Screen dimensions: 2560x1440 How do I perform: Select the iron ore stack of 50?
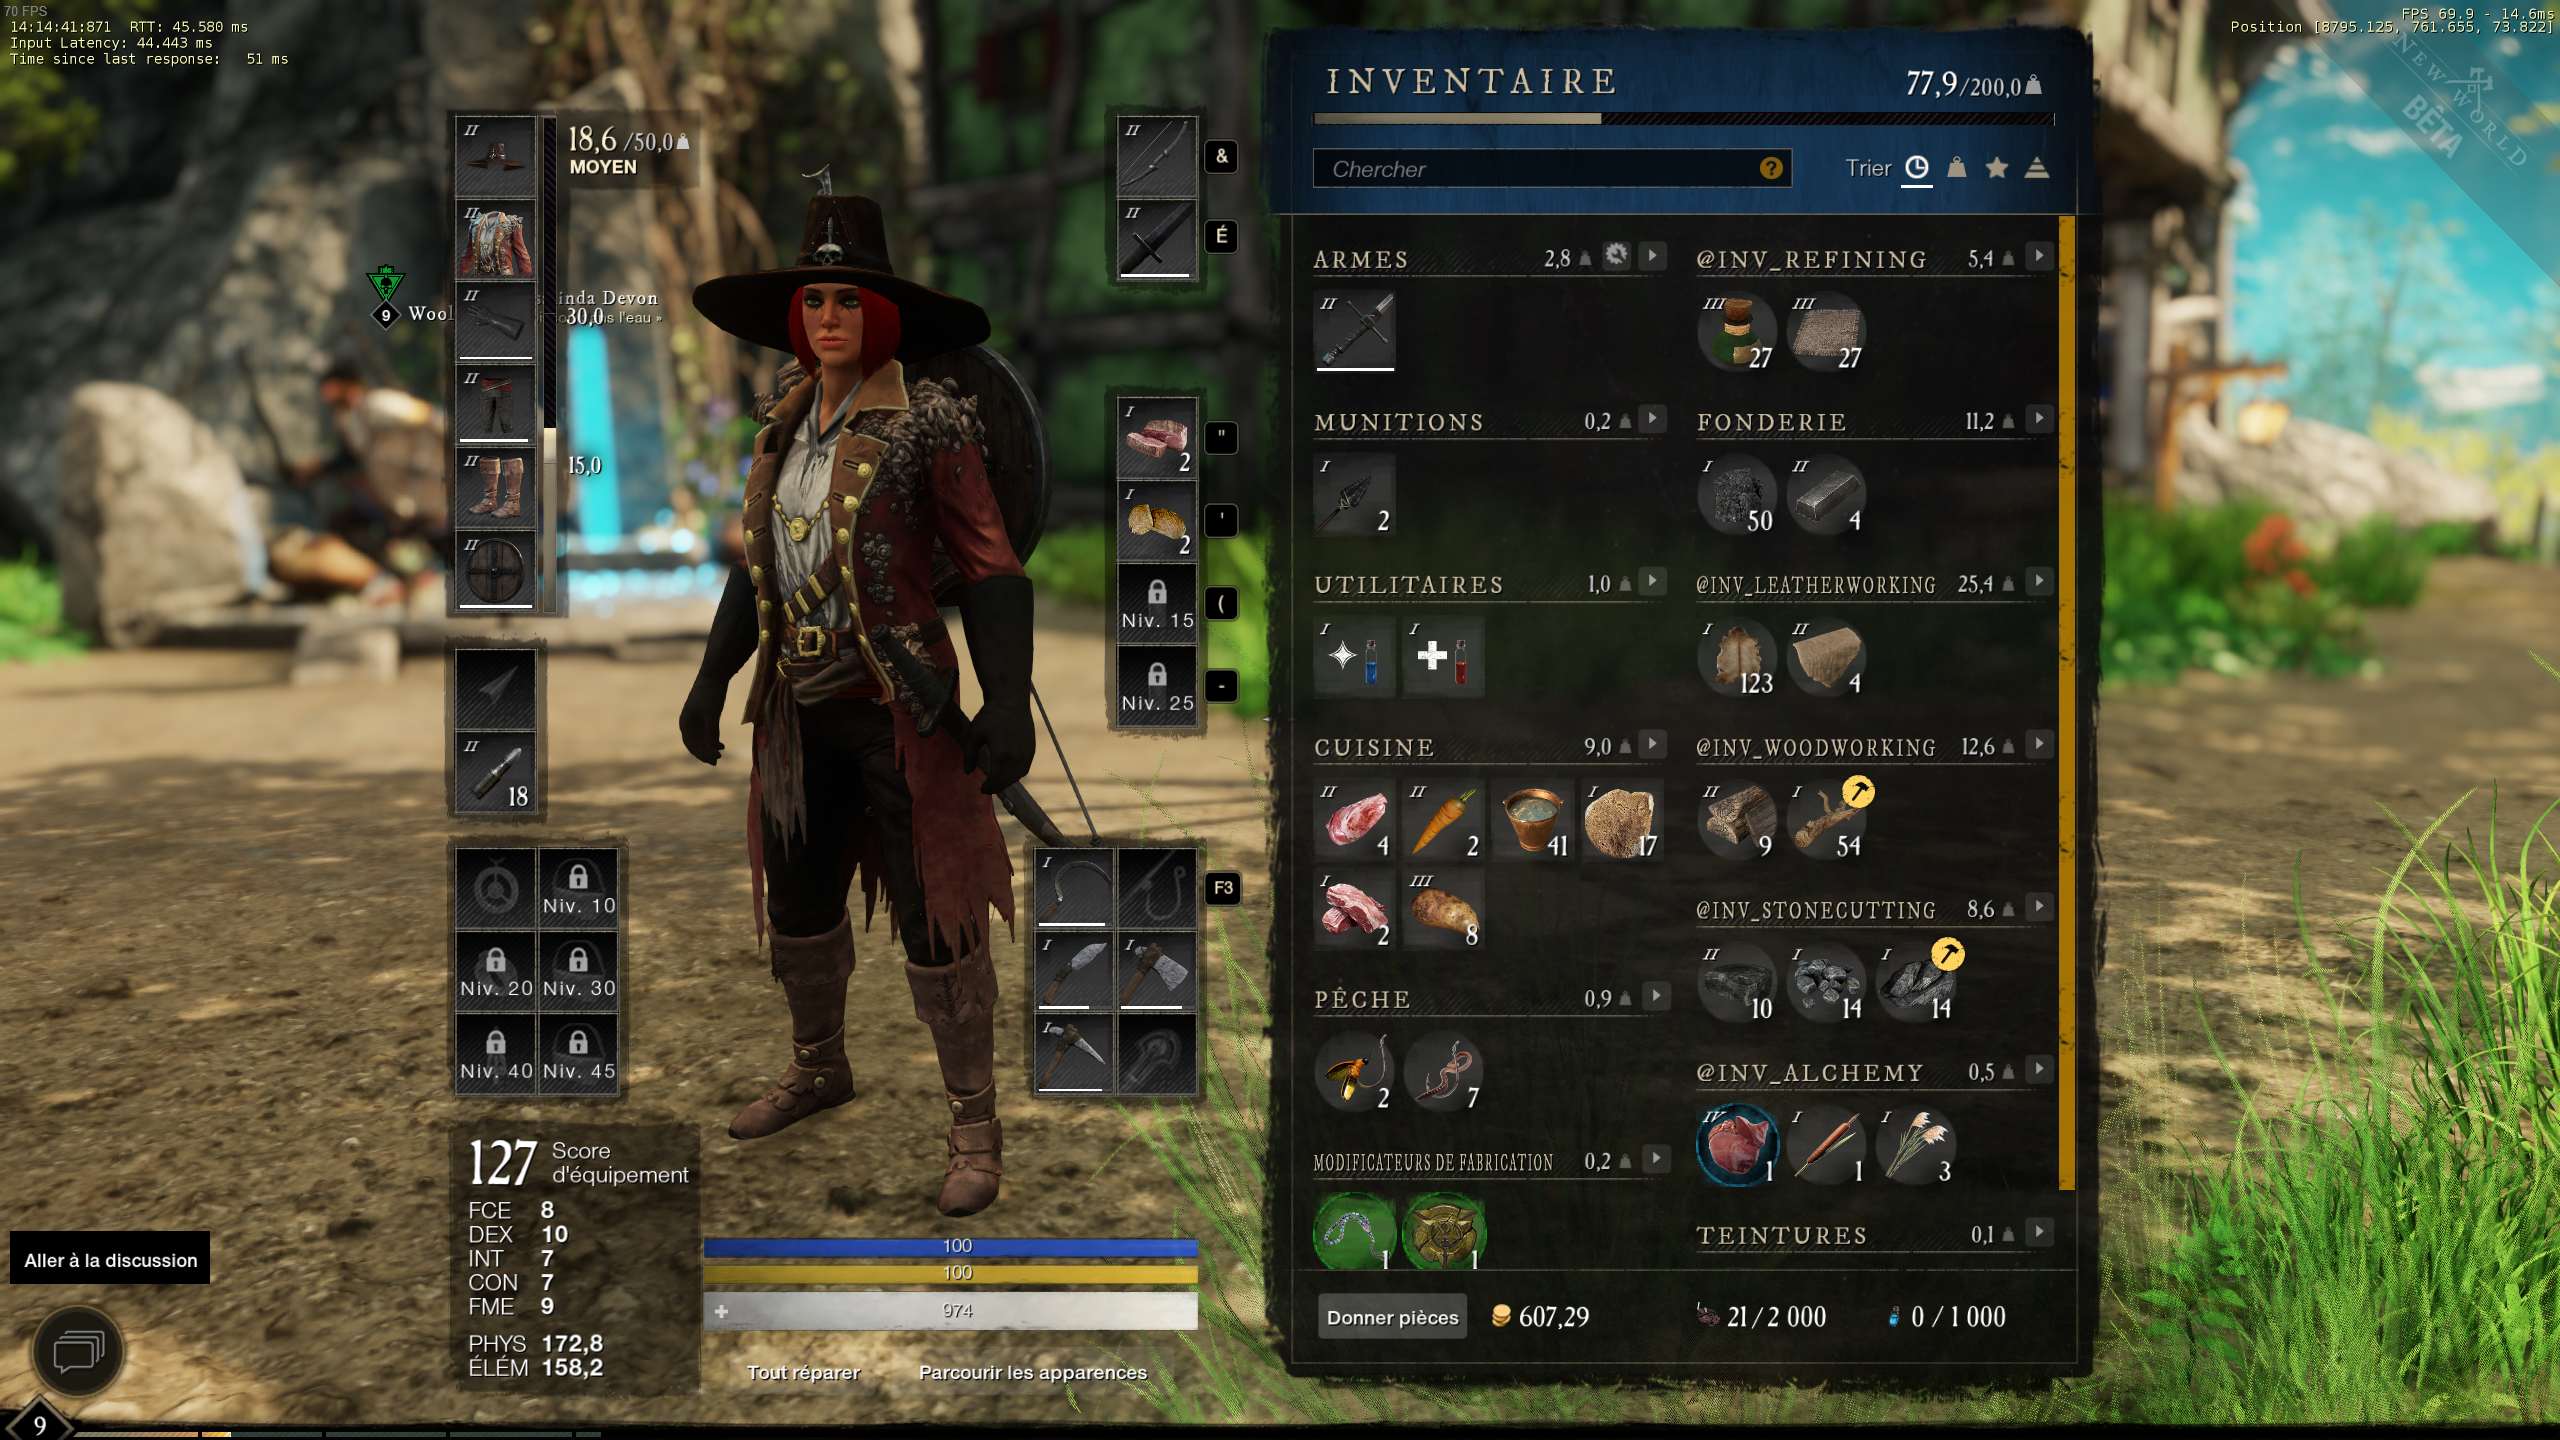click(x=1738, y=494)
